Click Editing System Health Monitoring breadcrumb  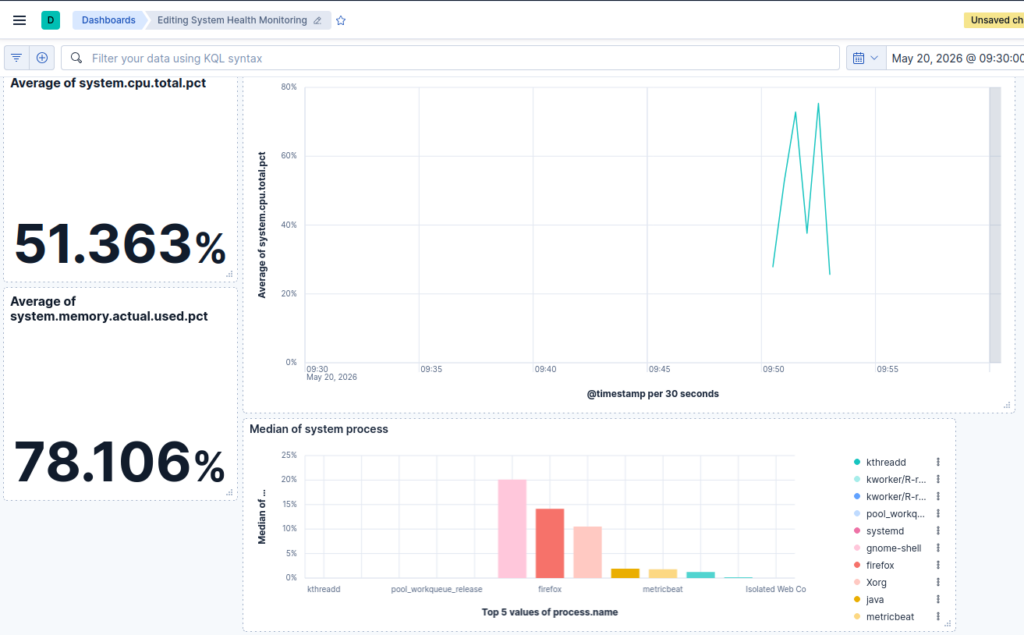pos(232,20)
